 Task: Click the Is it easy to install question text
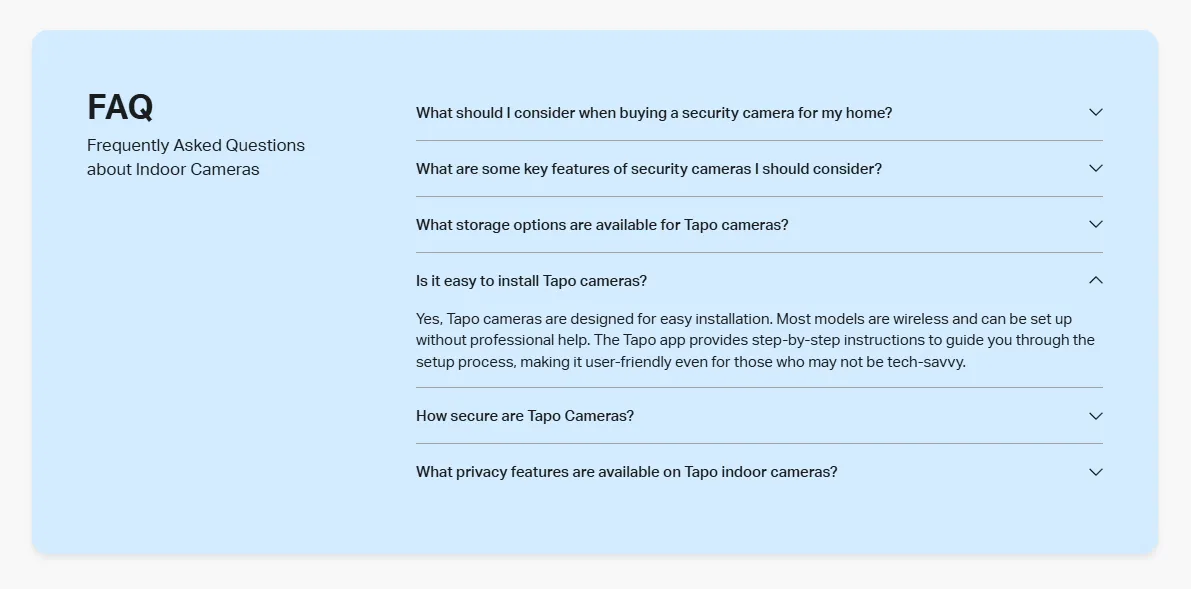(x=531, y=281)
